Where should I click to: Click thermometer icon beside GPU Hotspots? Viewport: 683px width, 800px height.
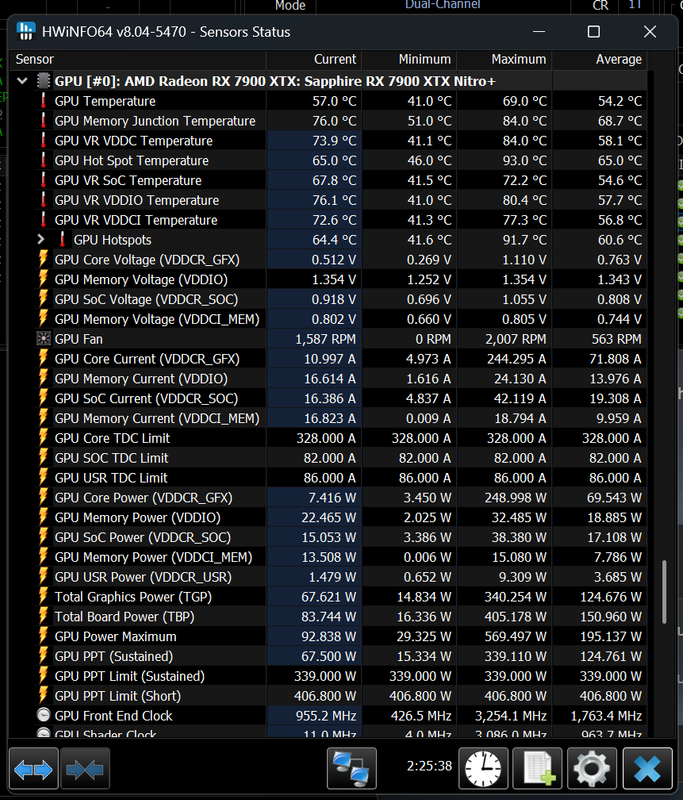(62, 240)
